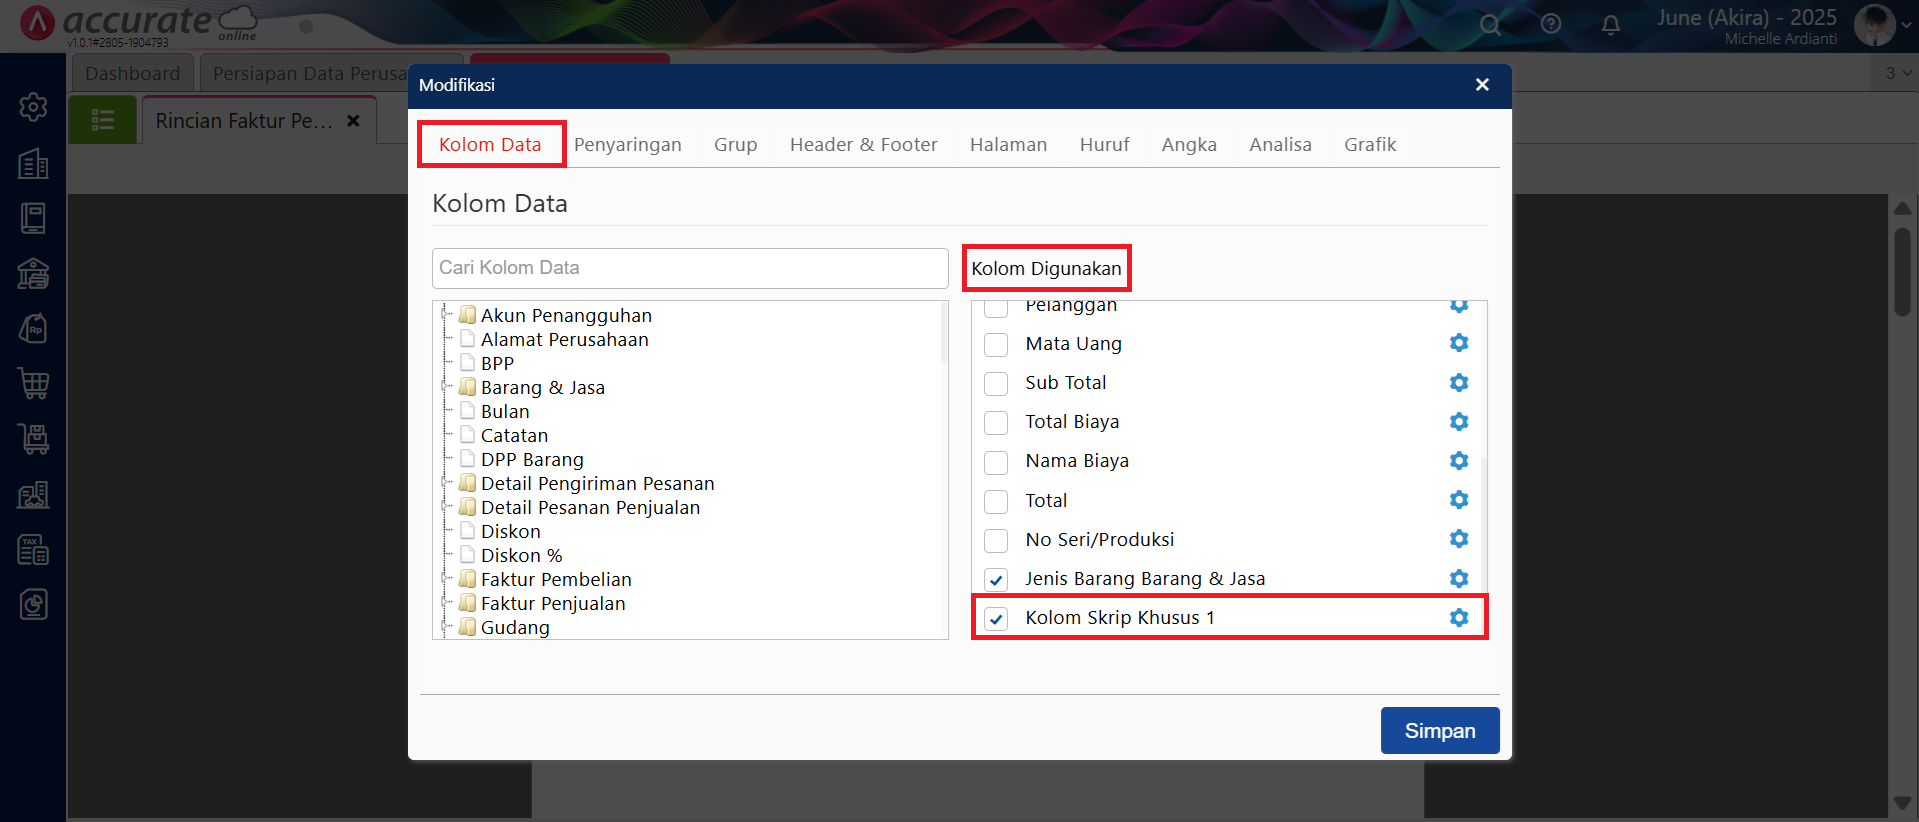Viewport: 1919px width, 822px height.
Task: Open gear settings for Sub Total column
Action: click(x=1459, y=383)
